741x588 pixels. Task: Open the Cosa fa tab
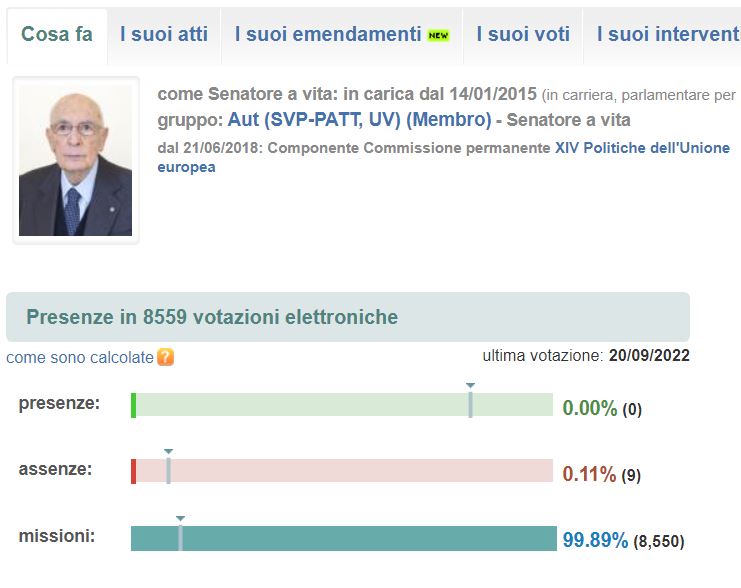[x=57, y=34]
